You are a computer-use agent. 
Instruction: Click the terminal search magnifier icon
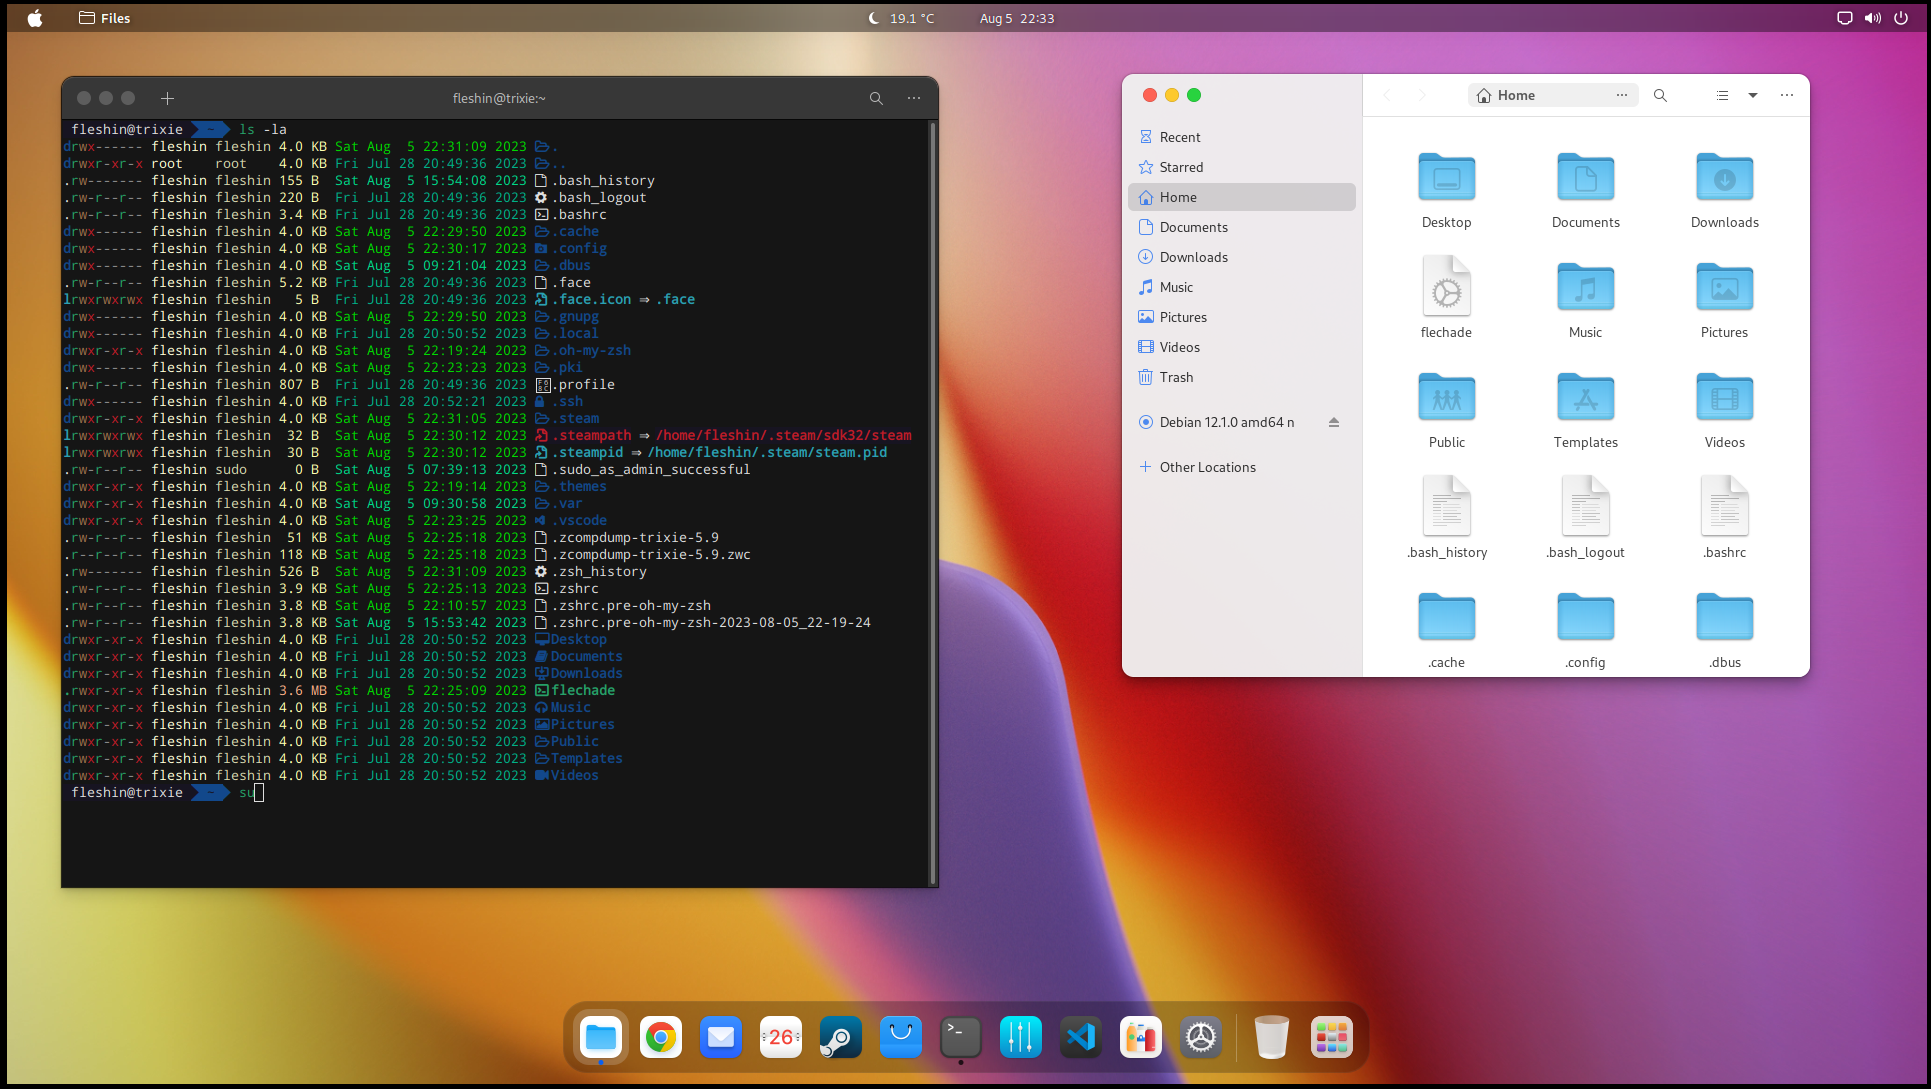[x=876, y=98]
